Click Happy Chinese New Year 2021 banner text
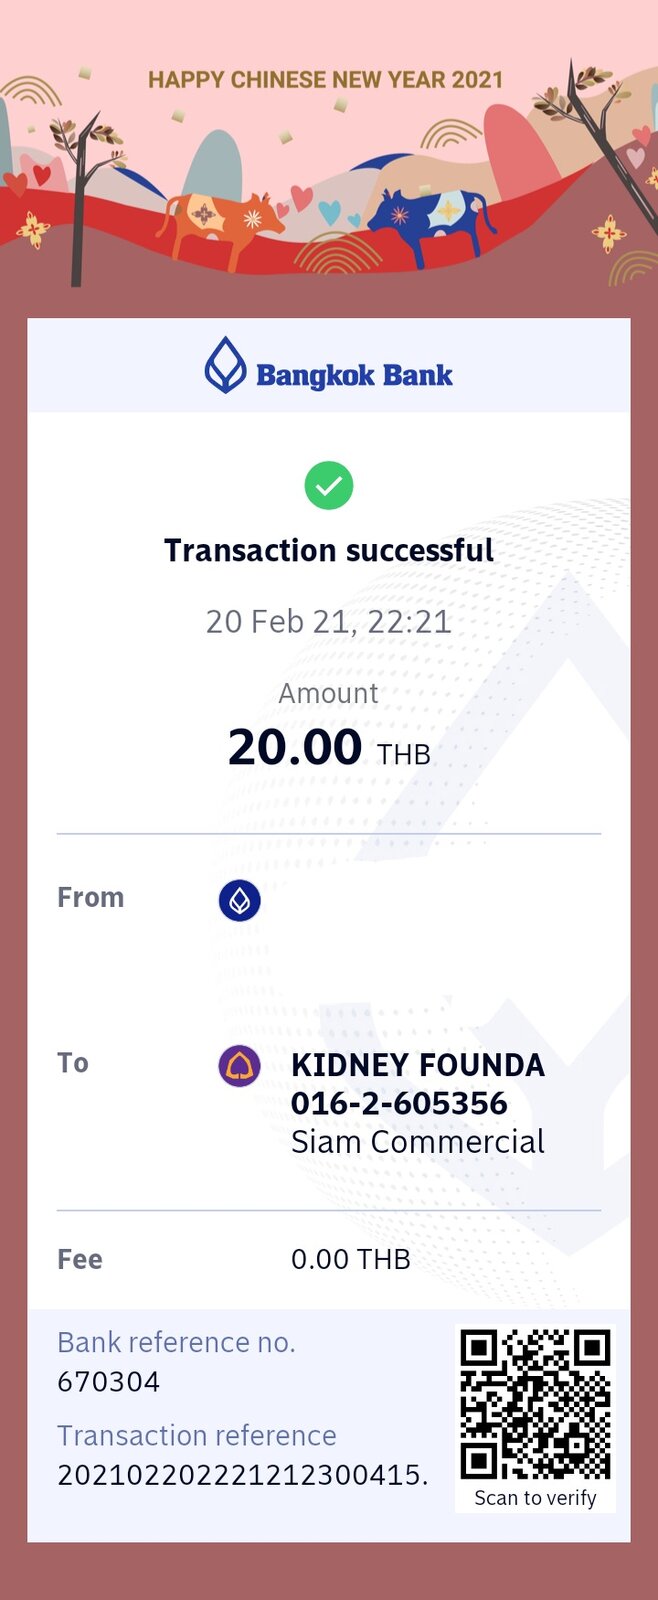The width and height of the screenshot is (658, 1600). [326, 80]
